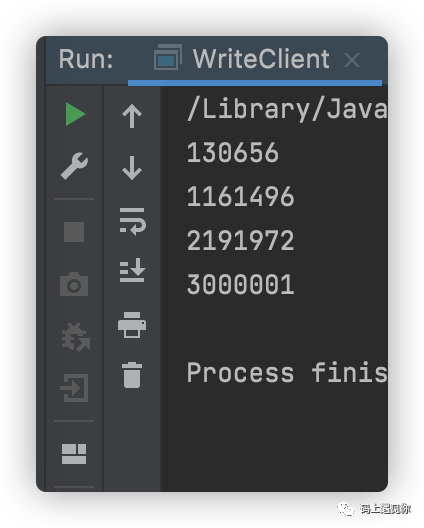Click the /Library/Java command line
This screenshot has width=424, height=528.
(x=287, y=110)
